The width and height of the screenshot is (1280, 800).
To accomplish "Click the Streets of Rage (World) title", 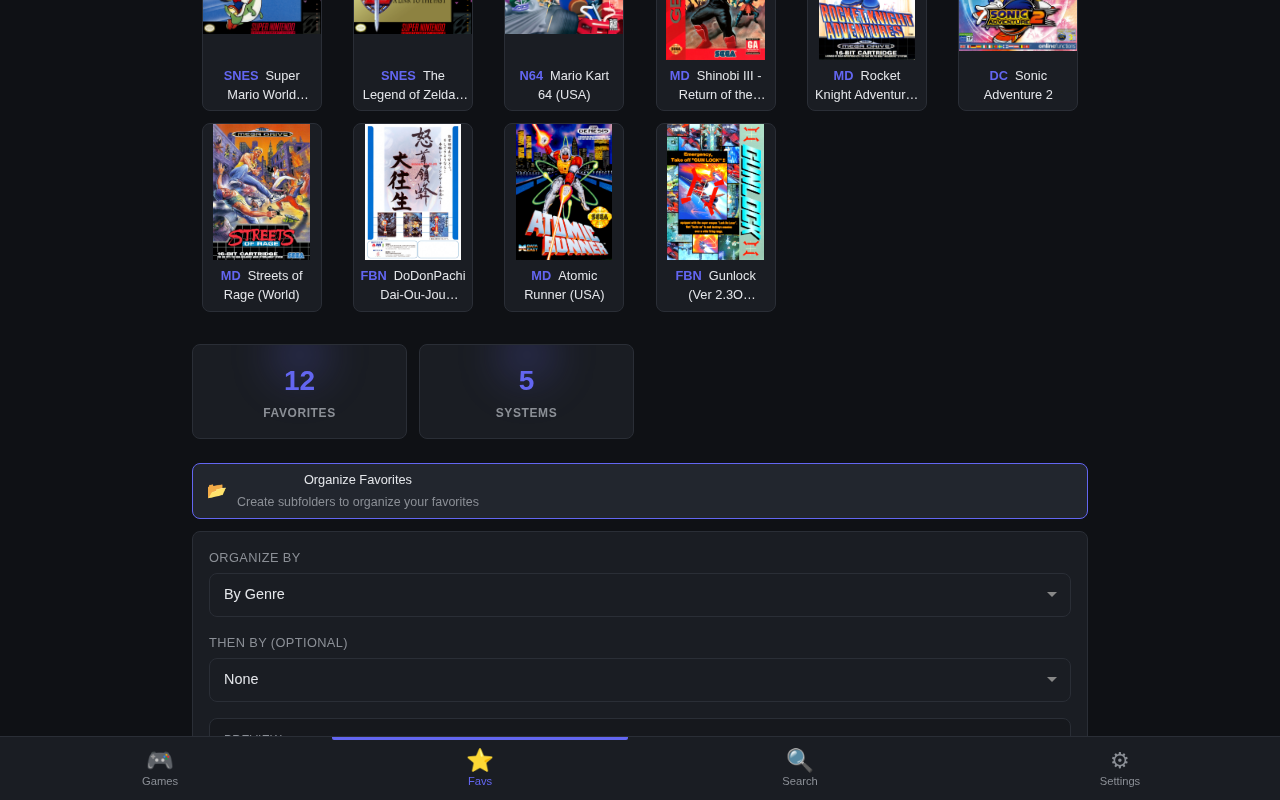I will pyautogui.click(x=262, y=285).
